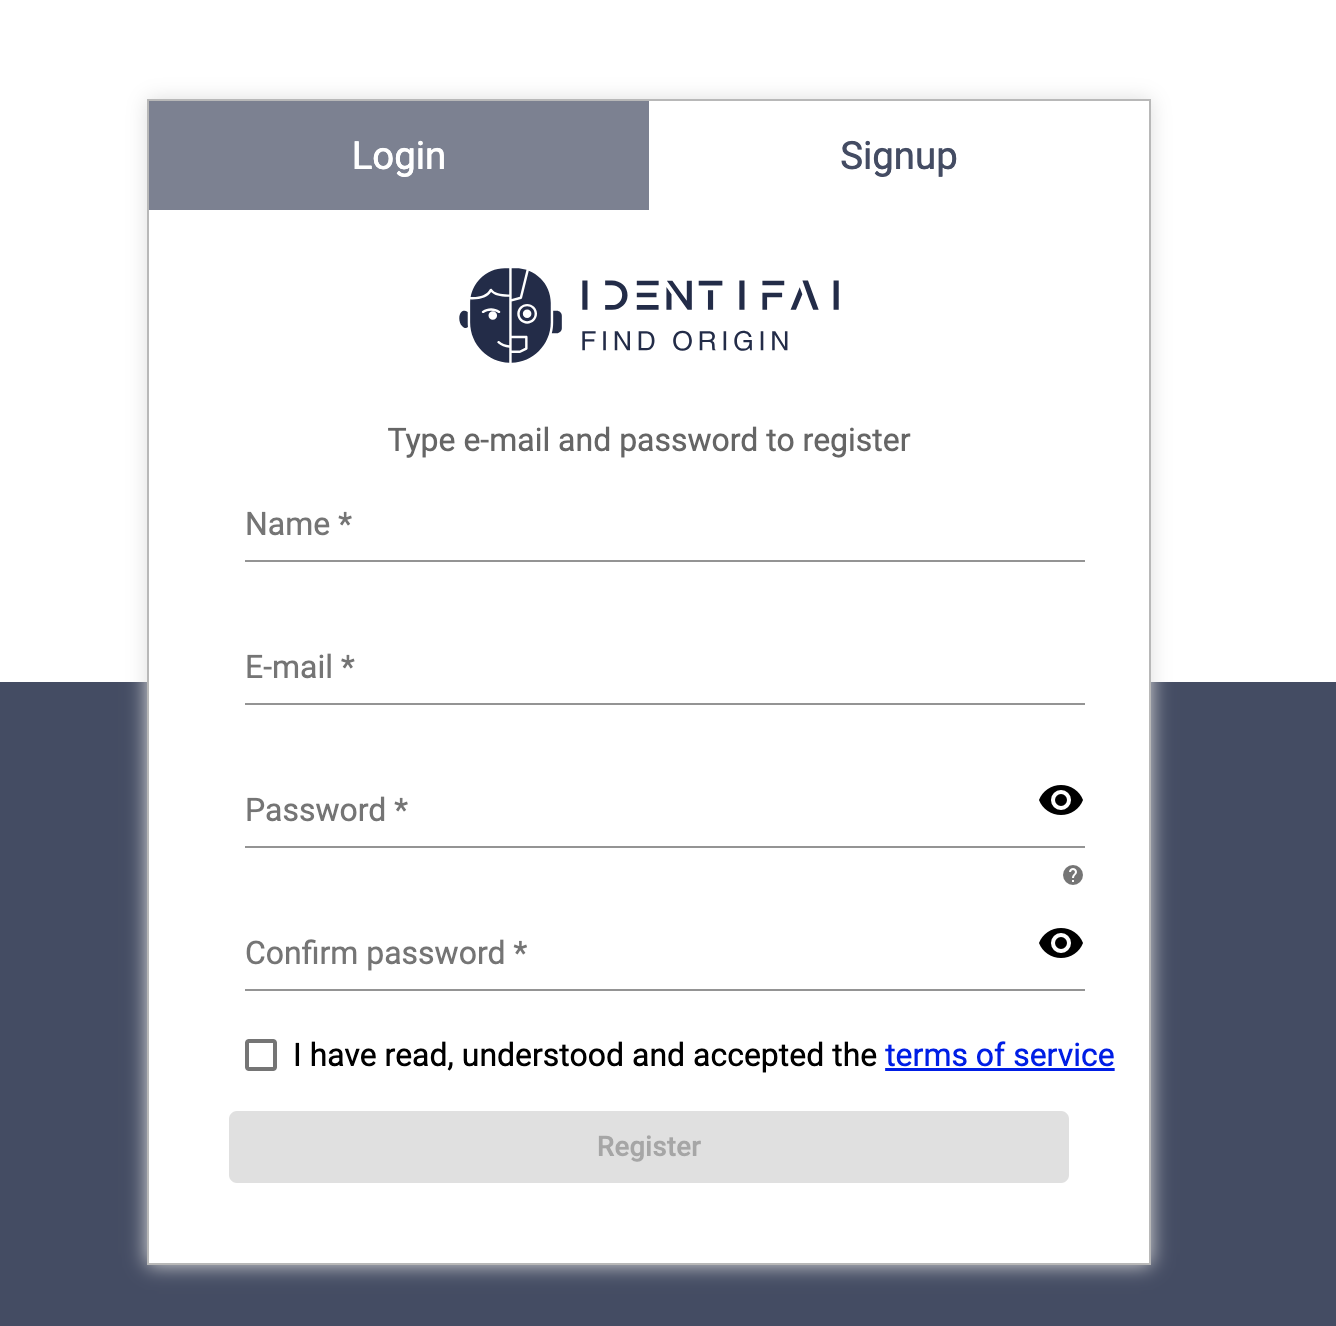Screen dimensions: 1336x1326
Task: Click the question mark under the Password field
Action: tap(1072, 875)
